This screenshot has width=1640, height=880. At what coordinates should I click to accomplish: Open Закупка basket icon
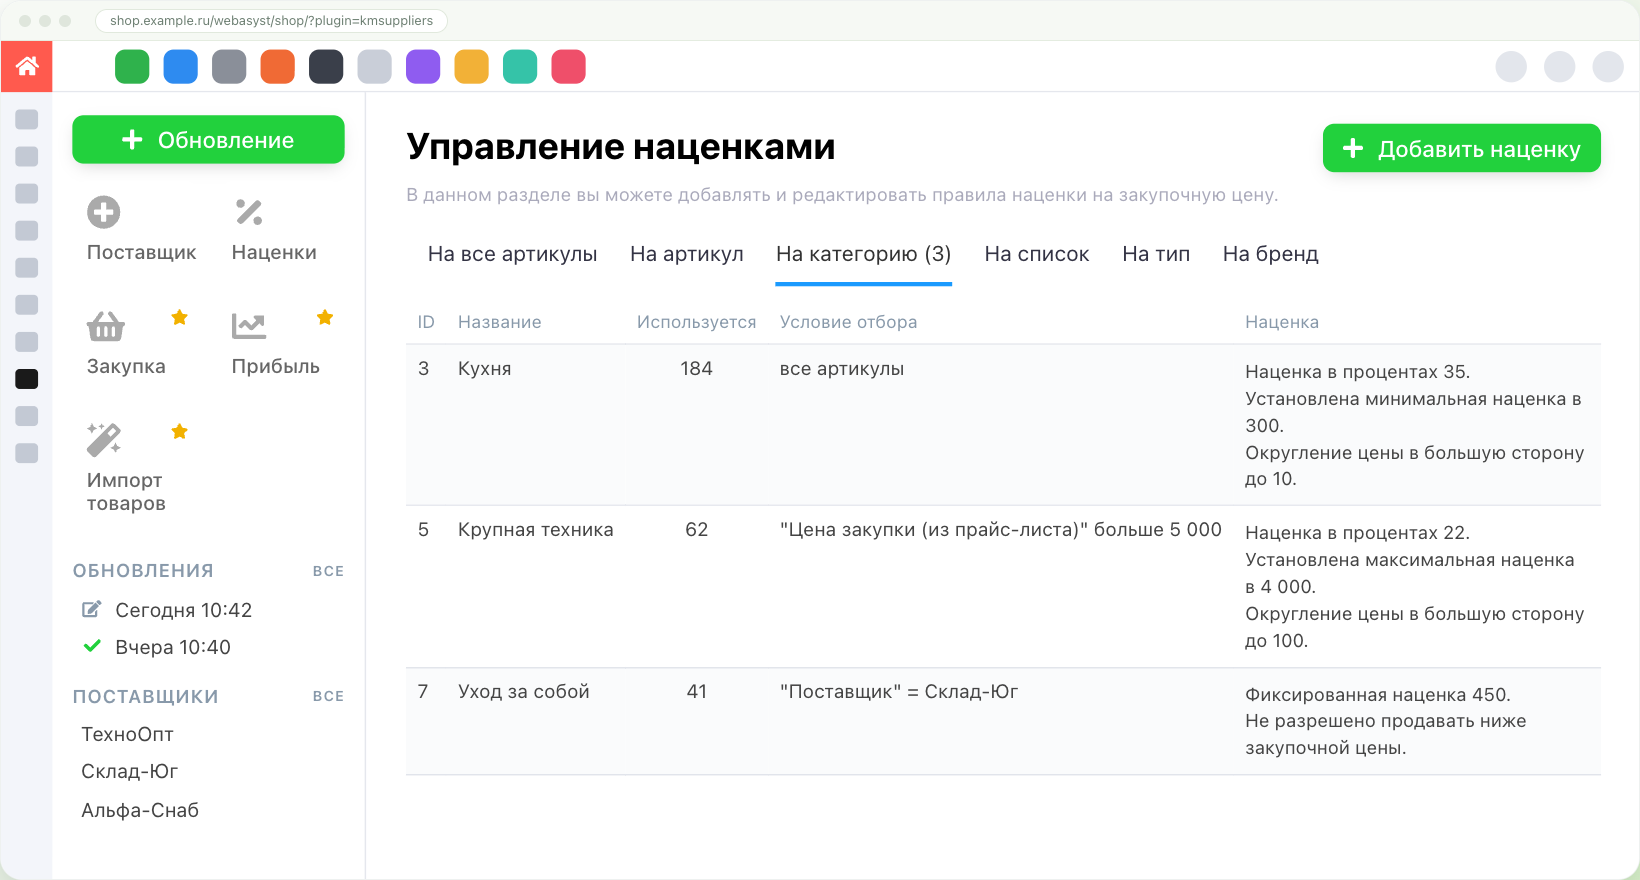click(105, 326)
